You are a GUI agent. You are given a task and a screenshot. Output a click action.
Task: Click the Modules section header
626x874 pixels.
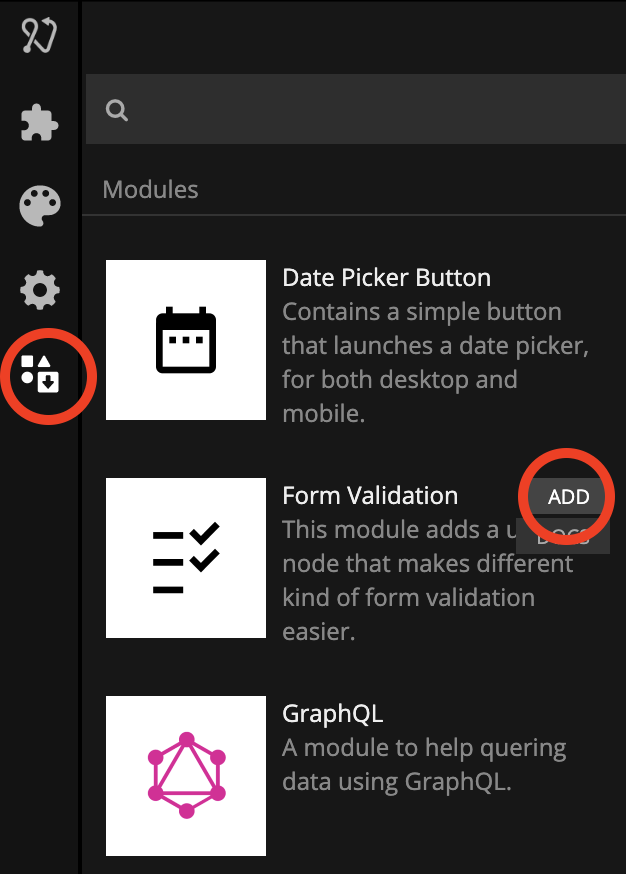[150, 189]
